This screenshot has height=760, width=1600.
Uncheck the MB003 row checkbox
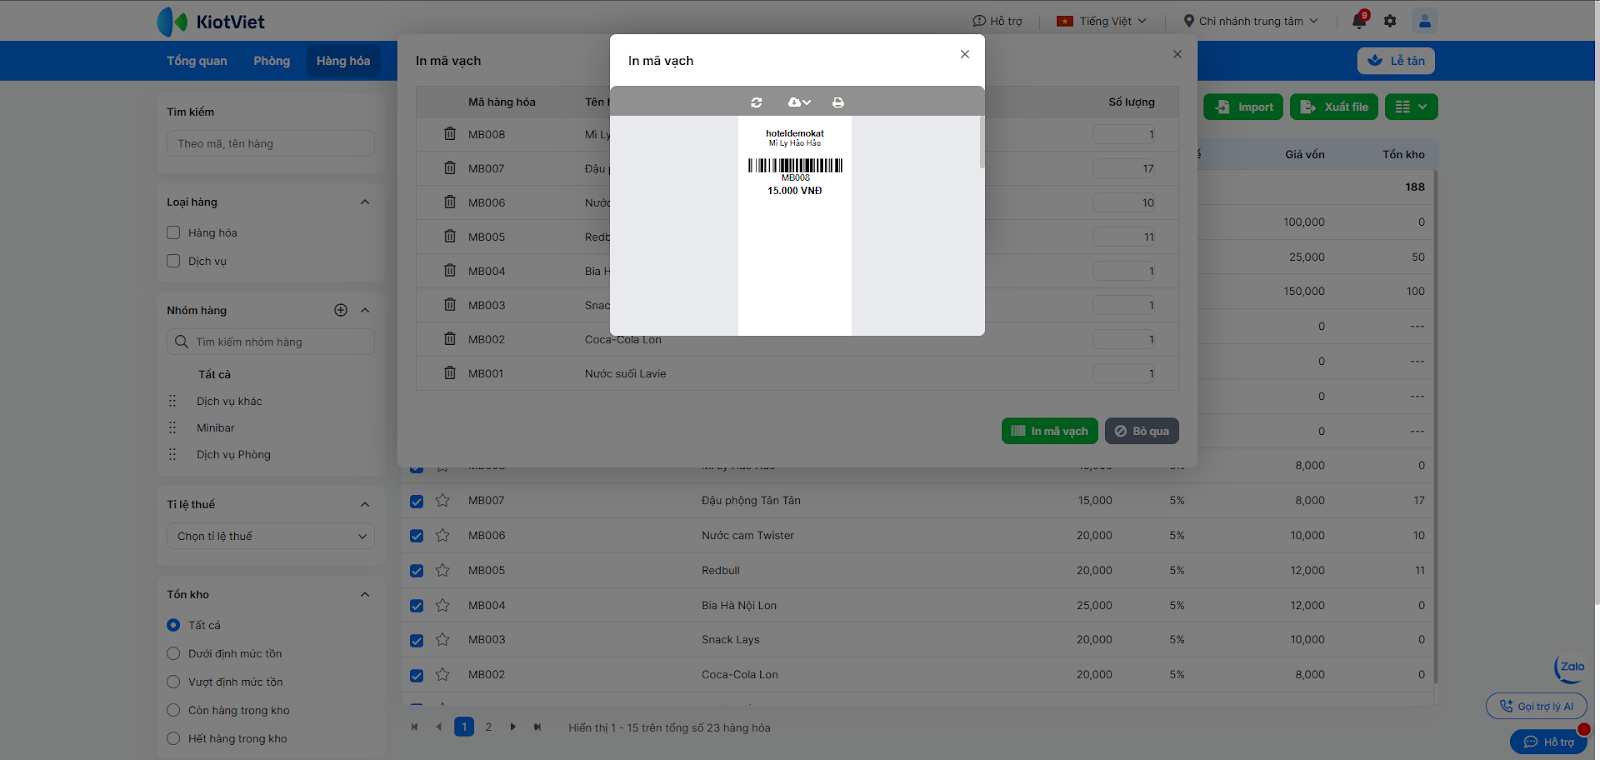point(417,640)
